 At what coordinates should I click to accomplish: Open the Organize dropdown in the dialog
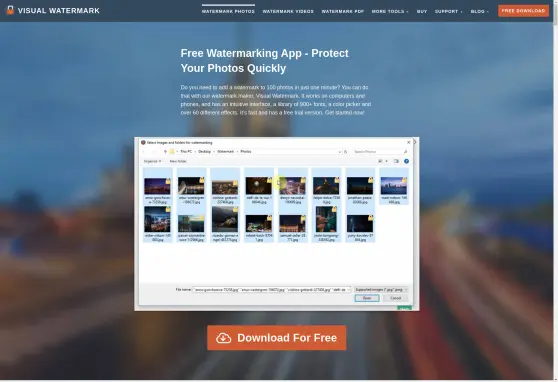(152, 161)
